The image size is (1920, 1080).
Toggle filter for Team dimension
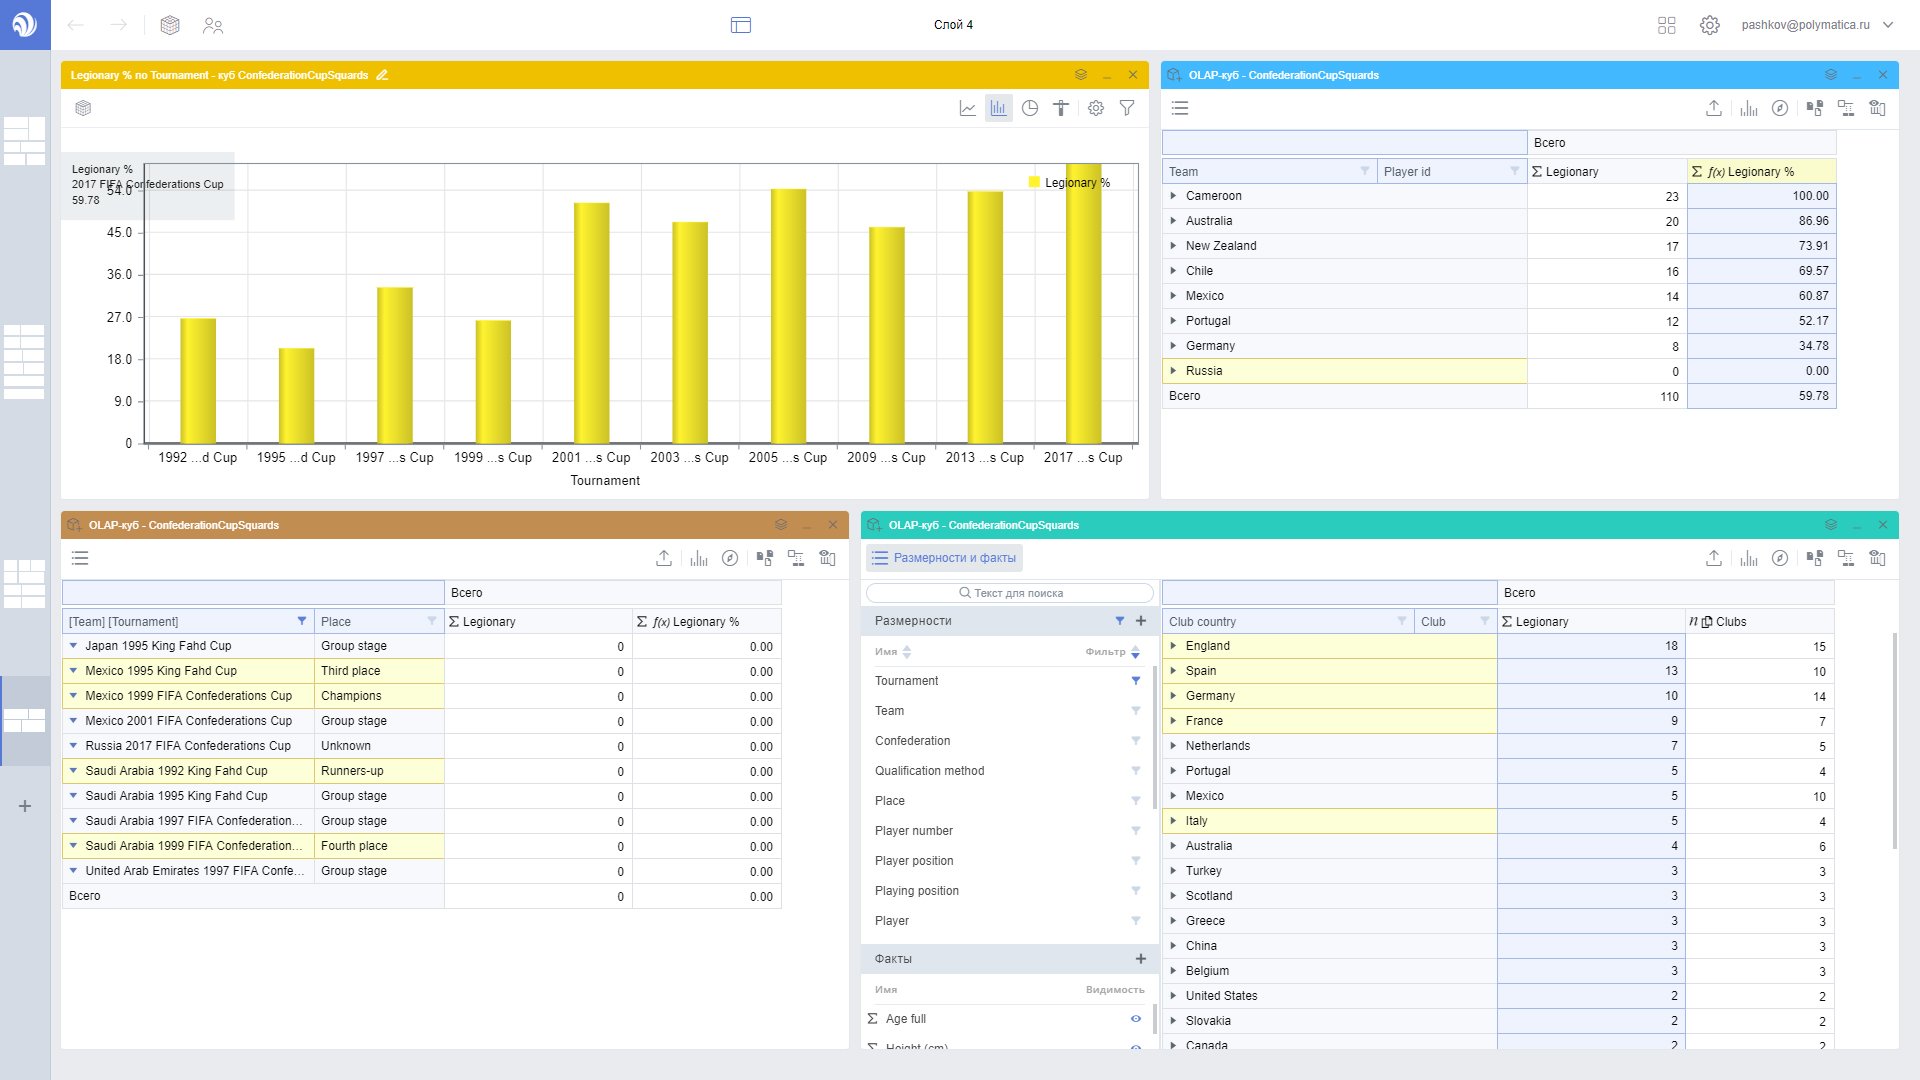(x=1136, y=711)
